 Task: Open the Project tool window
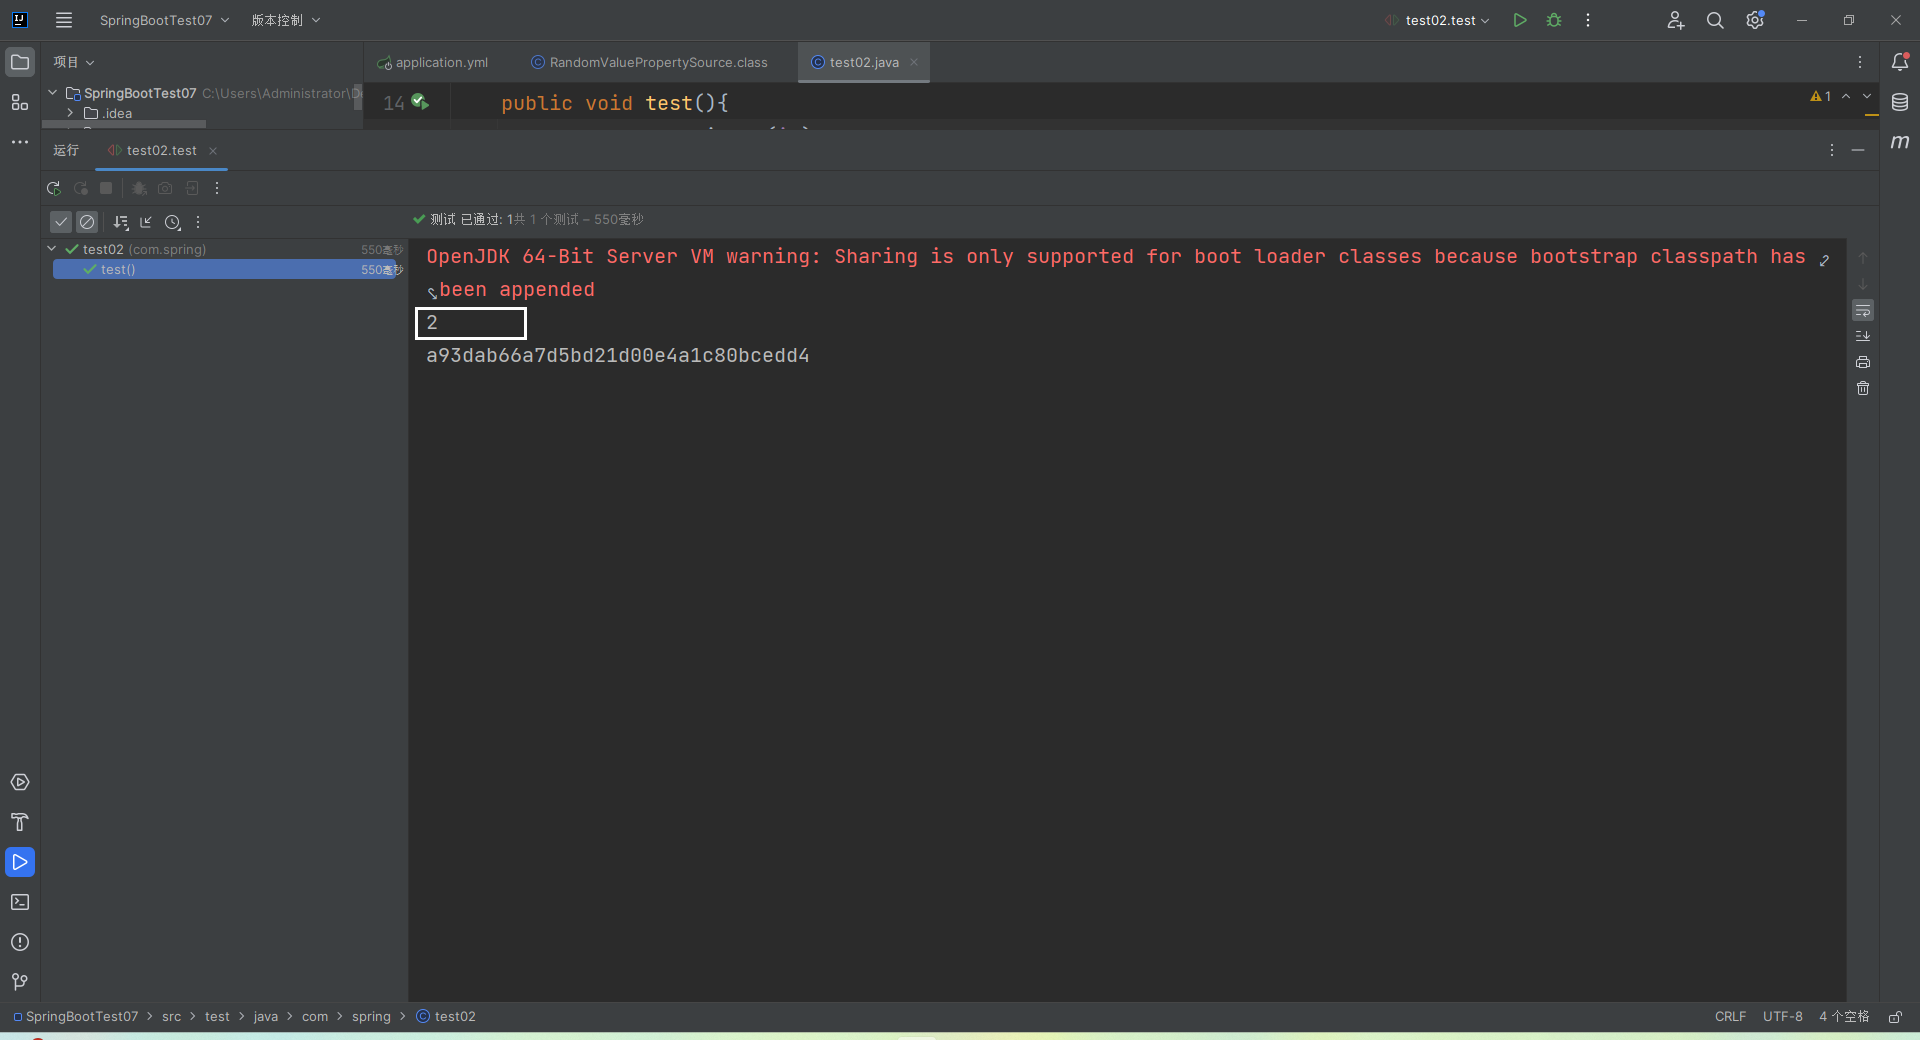20,62
